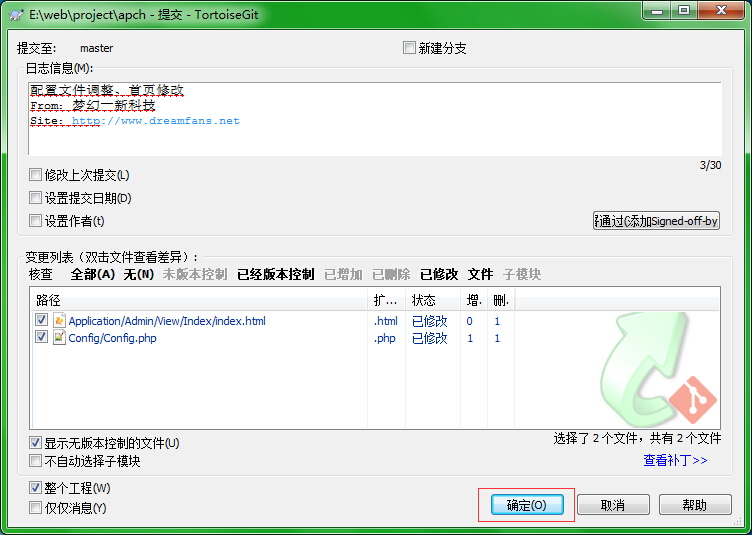This screenshot has width=752, height=535.
Task: Select 全部(A) check filter
Action: [93, 274]
